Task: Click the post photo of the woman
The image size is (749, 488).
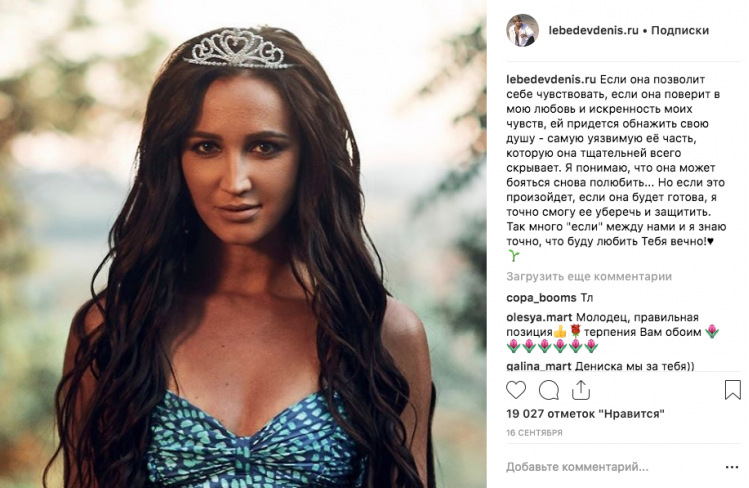Action: click(x=243, y=244)
